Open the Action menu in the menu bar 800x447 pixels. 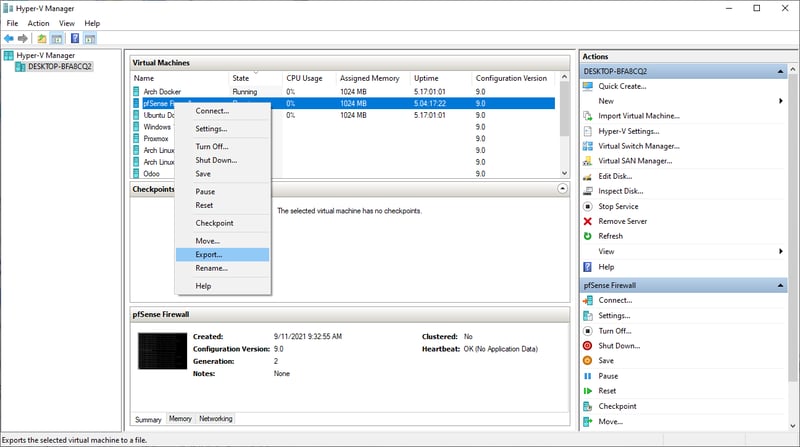[x=38, y=23]
